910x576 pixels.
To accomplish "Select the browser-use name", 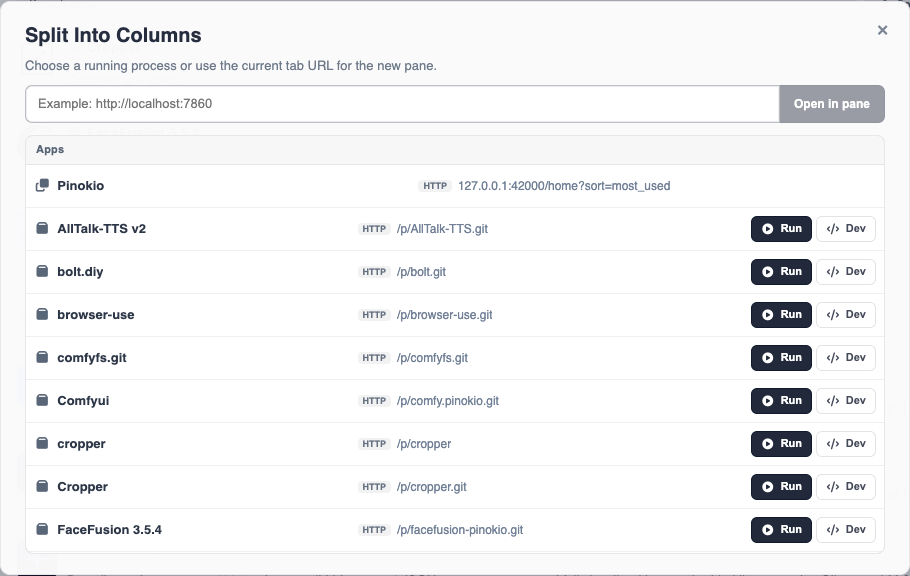I will (x=96, y=315).
